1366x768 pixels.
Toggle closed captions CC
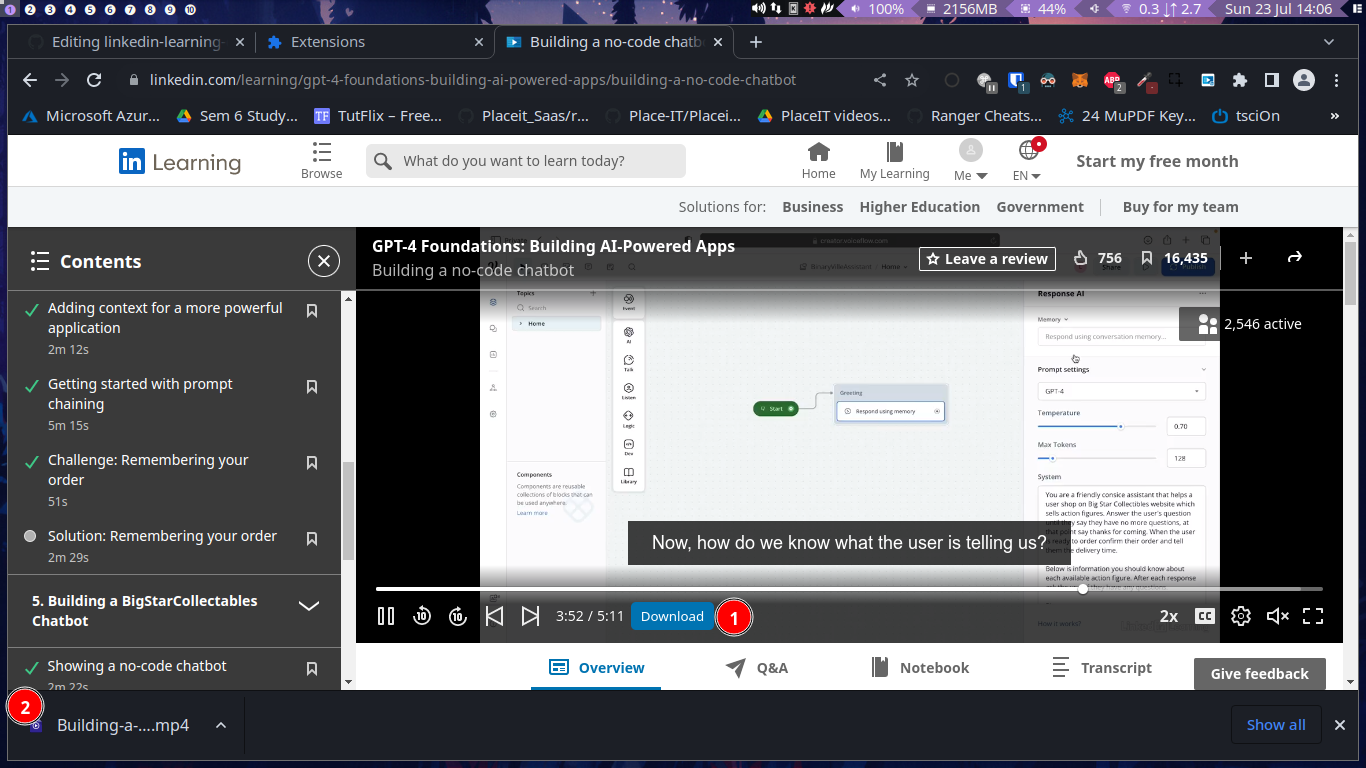[1205, 616]
